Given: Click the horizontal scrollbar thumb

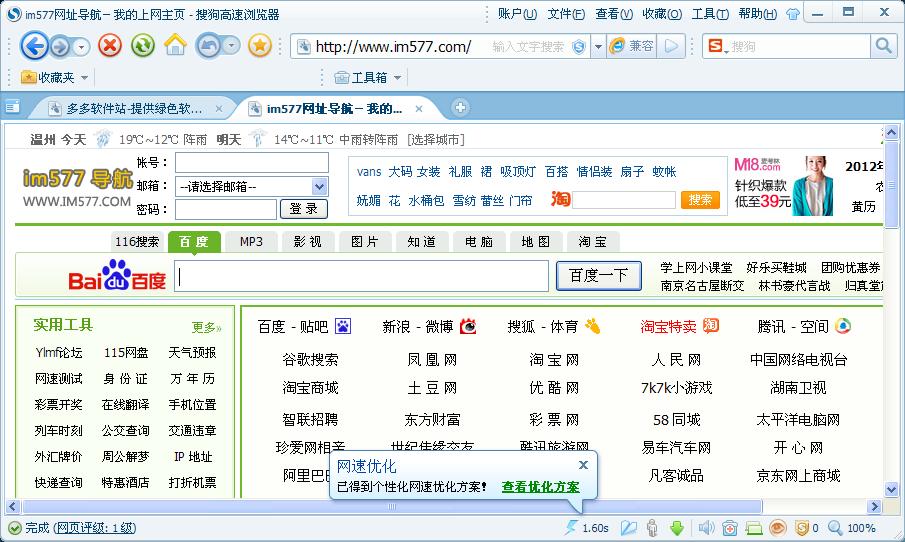Looking at the screenshot, I should click(x=392, y=507).
